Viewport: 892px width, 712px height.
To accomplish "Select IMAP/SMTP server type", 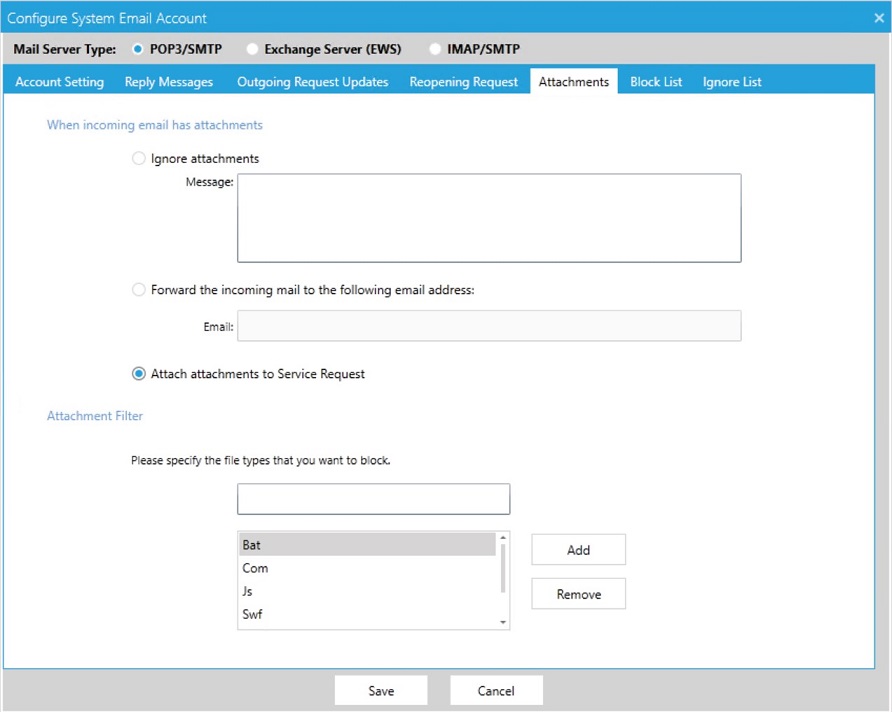I will (435, 48).
